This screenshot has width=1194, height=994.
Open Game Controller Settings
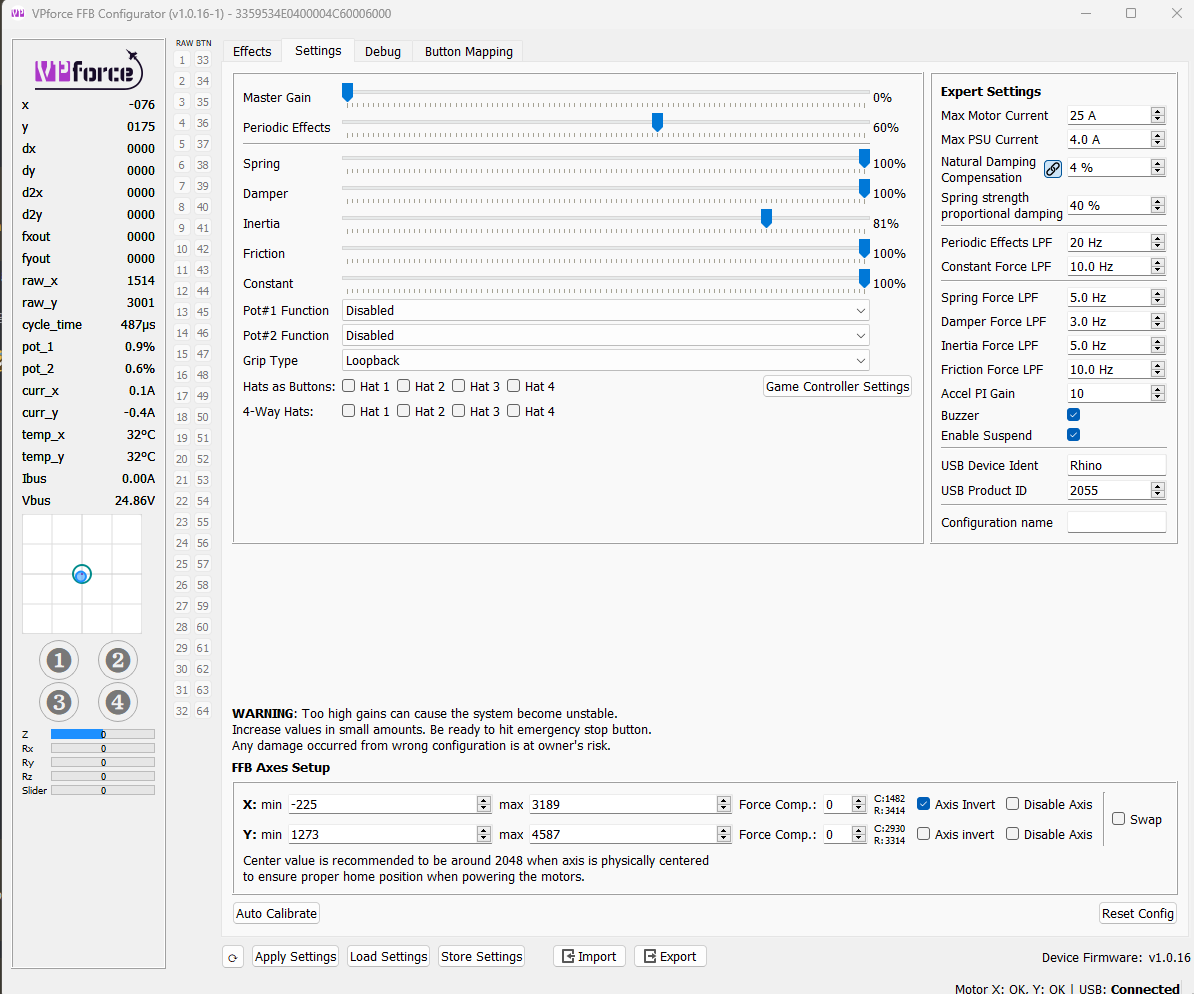tap(838, 387)
